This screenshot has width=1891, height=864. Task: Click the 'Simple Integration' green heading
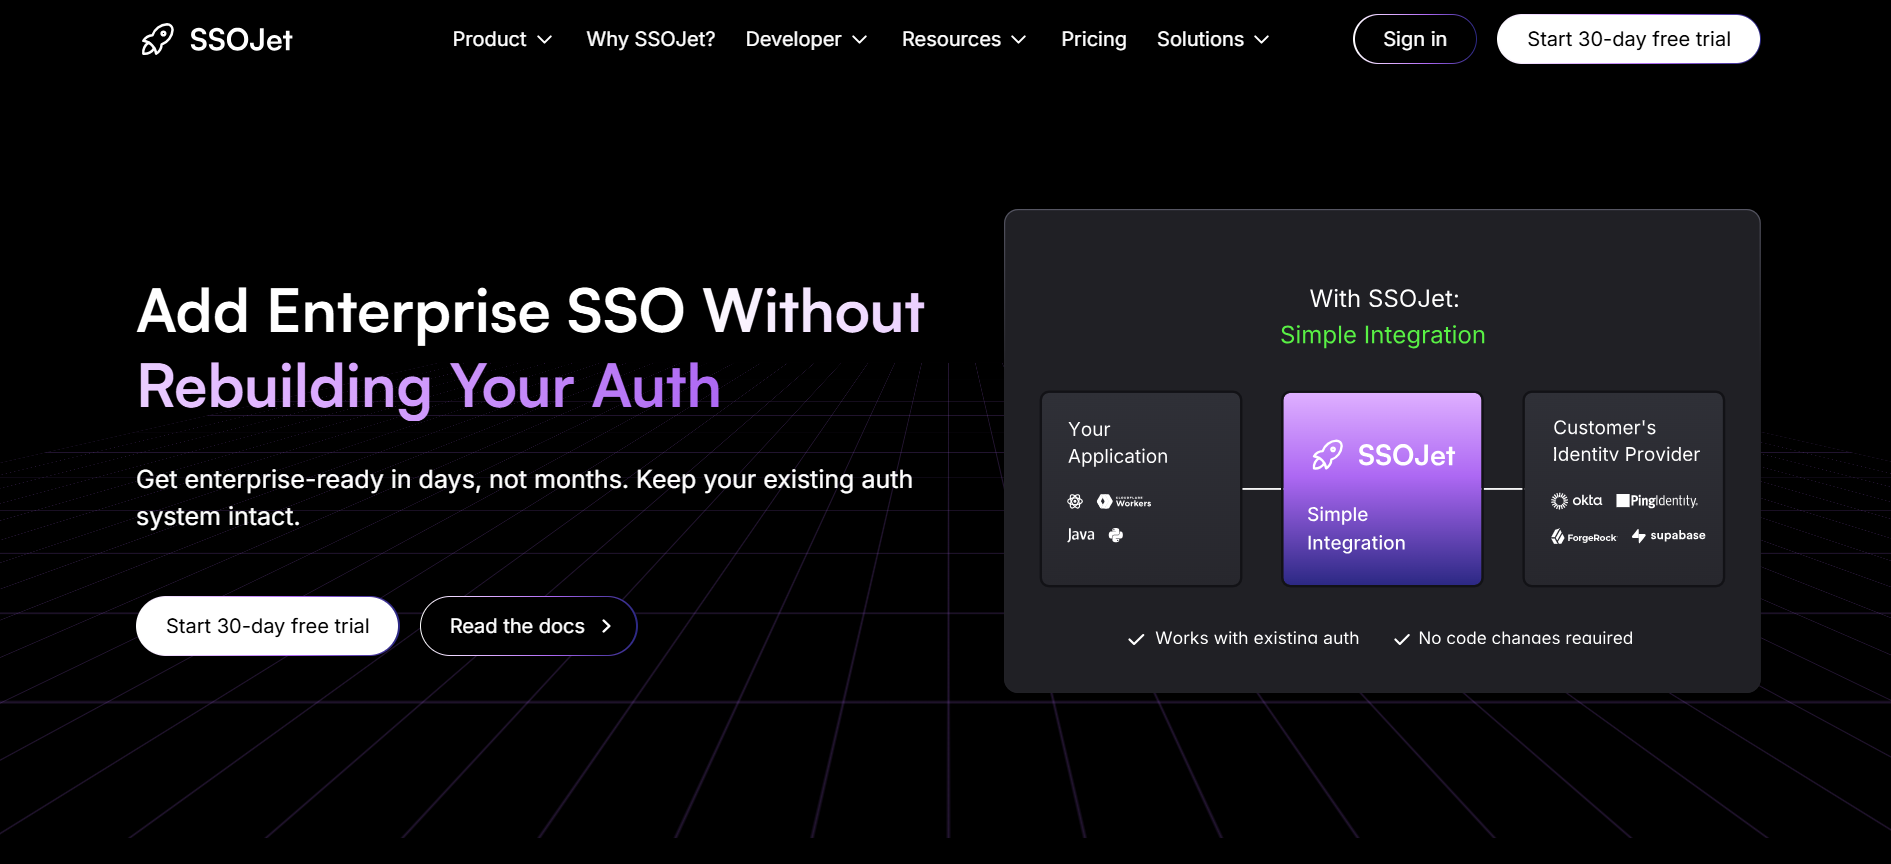click(x=1382, y=335)
